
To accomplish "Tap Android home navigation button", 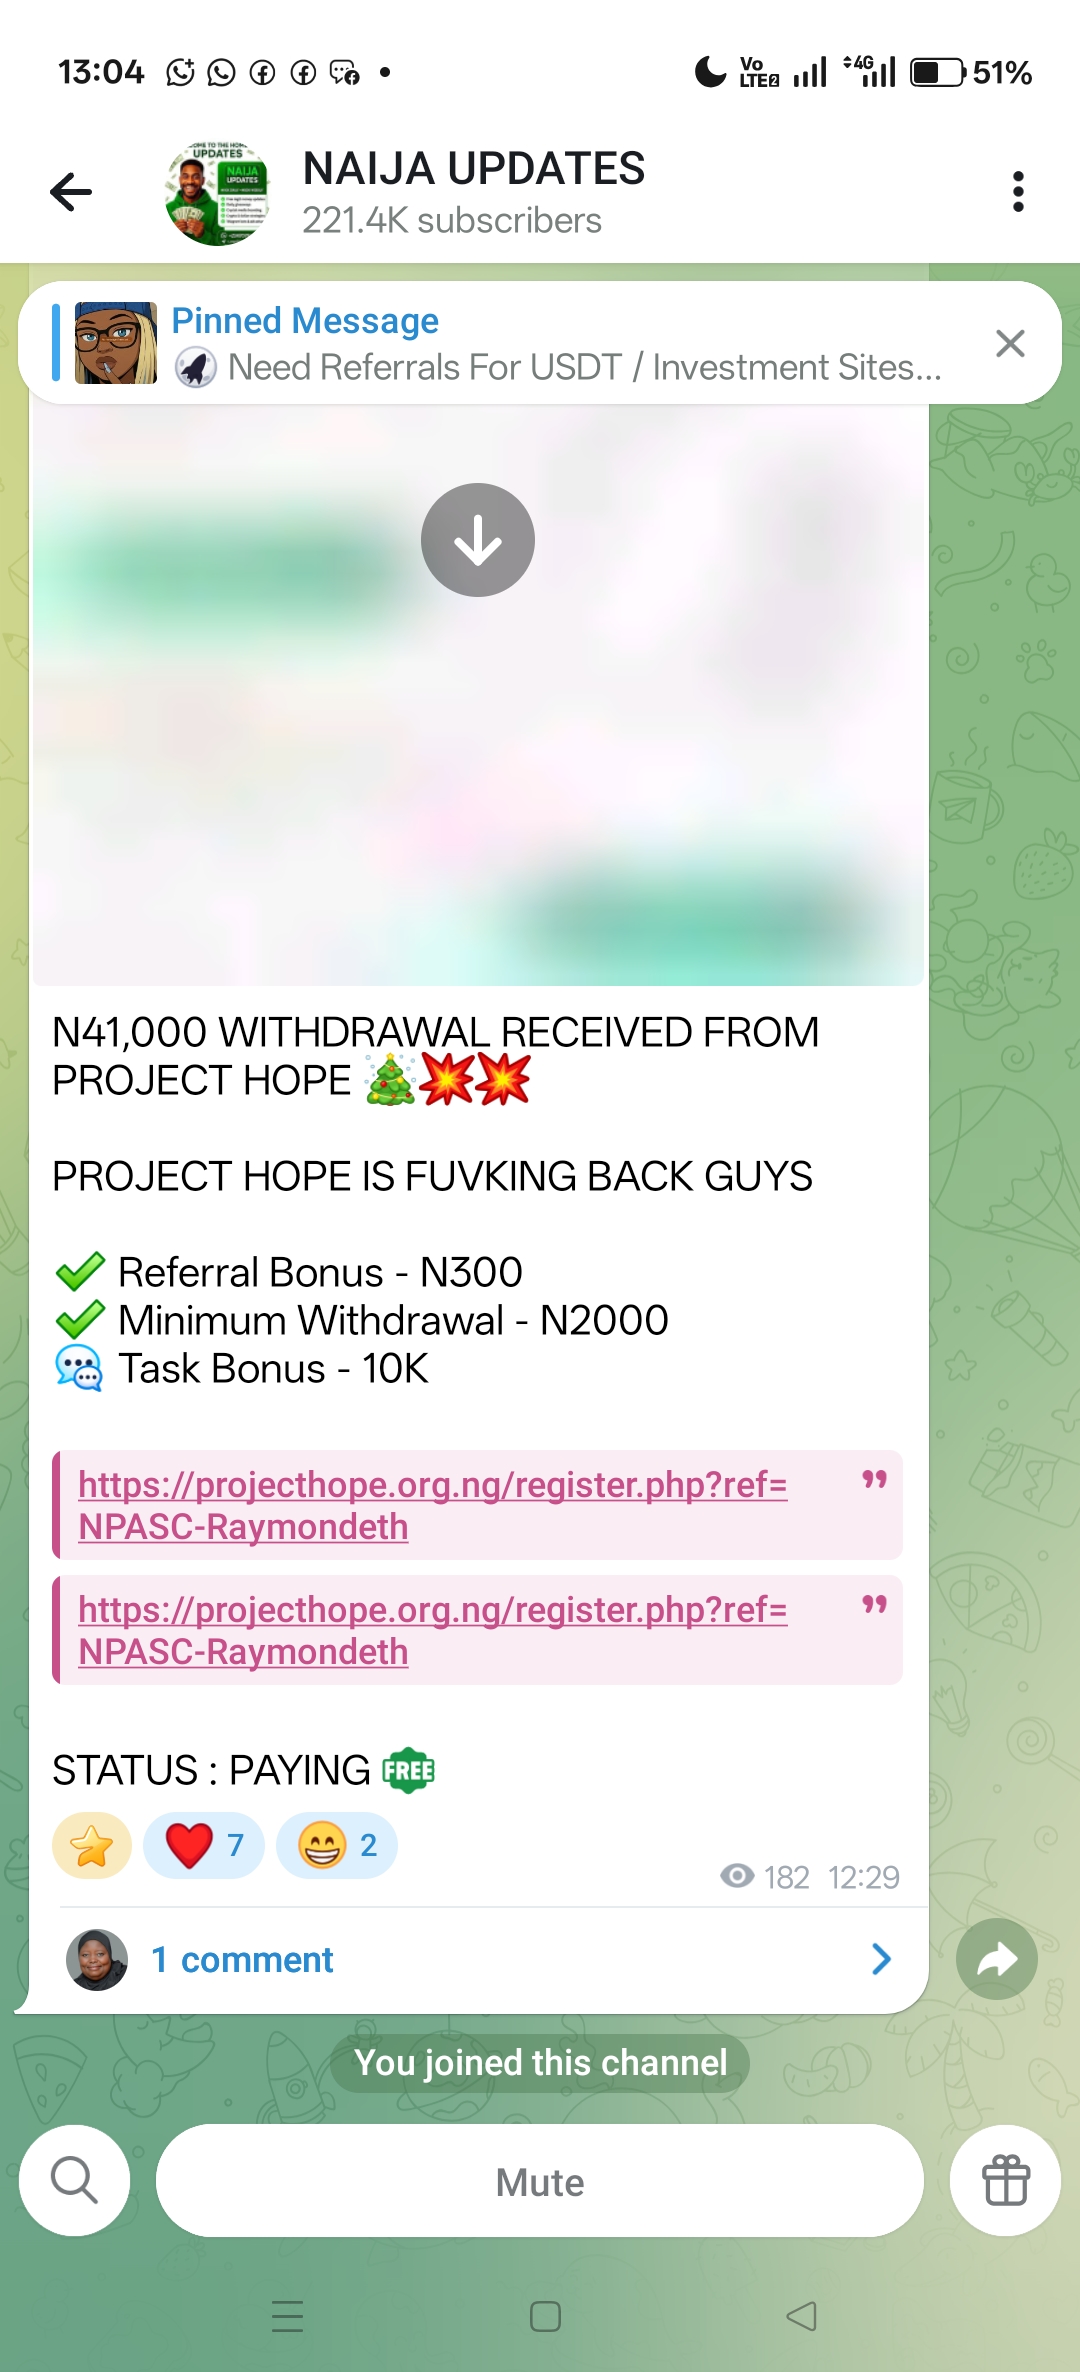I will point(545,2316).
